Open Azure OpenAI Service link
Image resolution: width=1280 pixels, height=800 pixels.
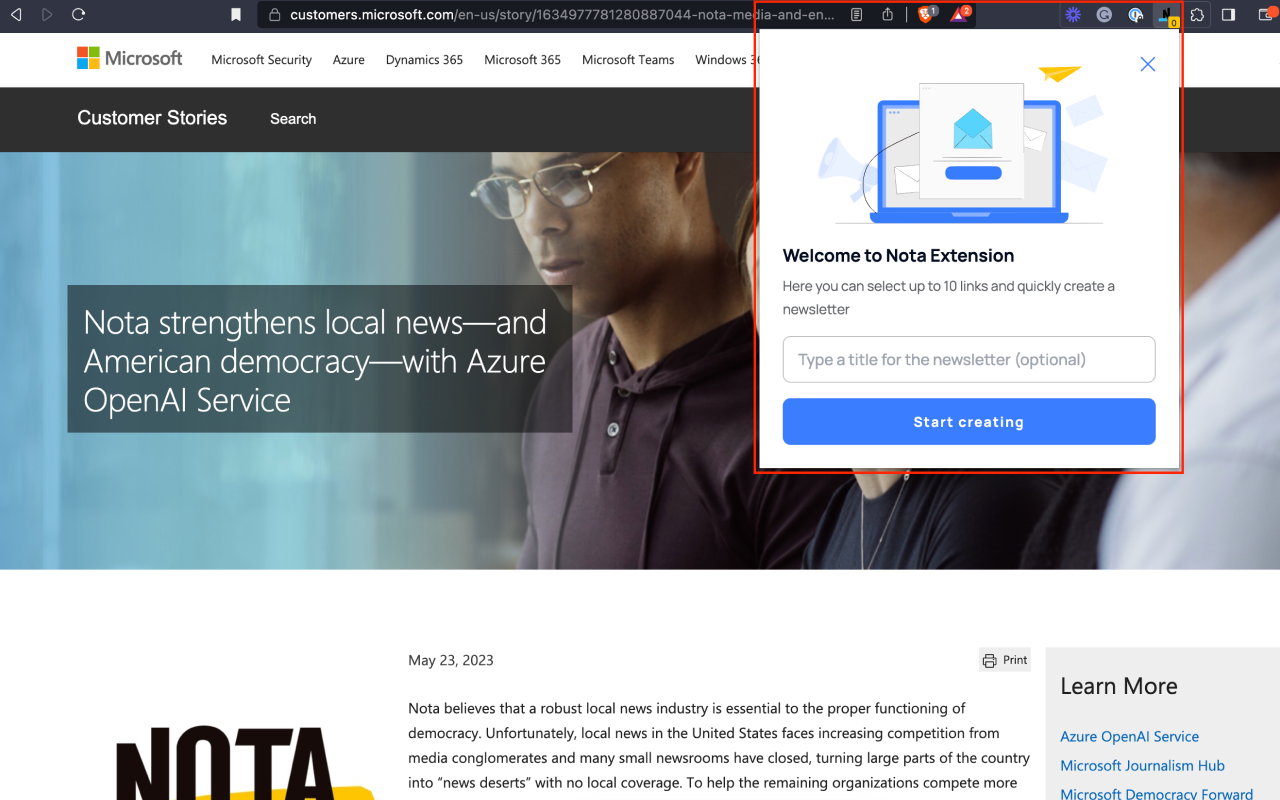[x=1130, y=737]
